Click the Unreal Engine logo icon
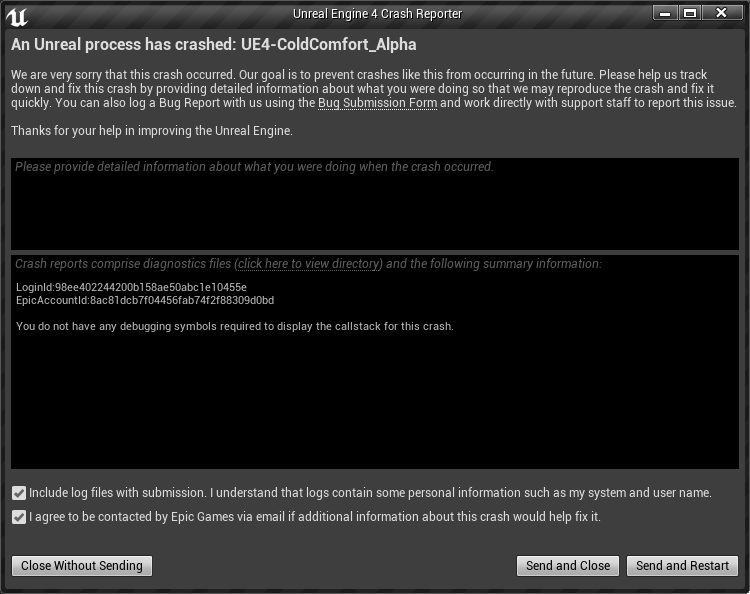750x594 pixels. click(x=17, y=16)
